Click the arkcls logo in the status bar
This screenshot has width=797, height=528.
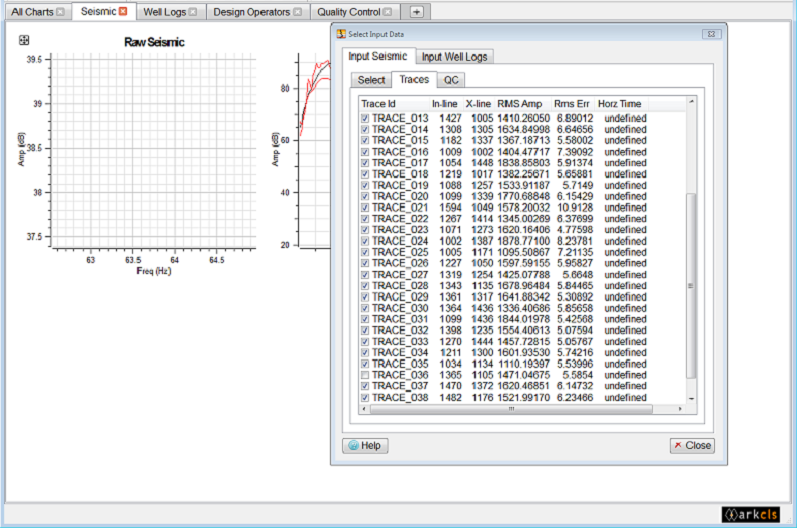(750, 514)
